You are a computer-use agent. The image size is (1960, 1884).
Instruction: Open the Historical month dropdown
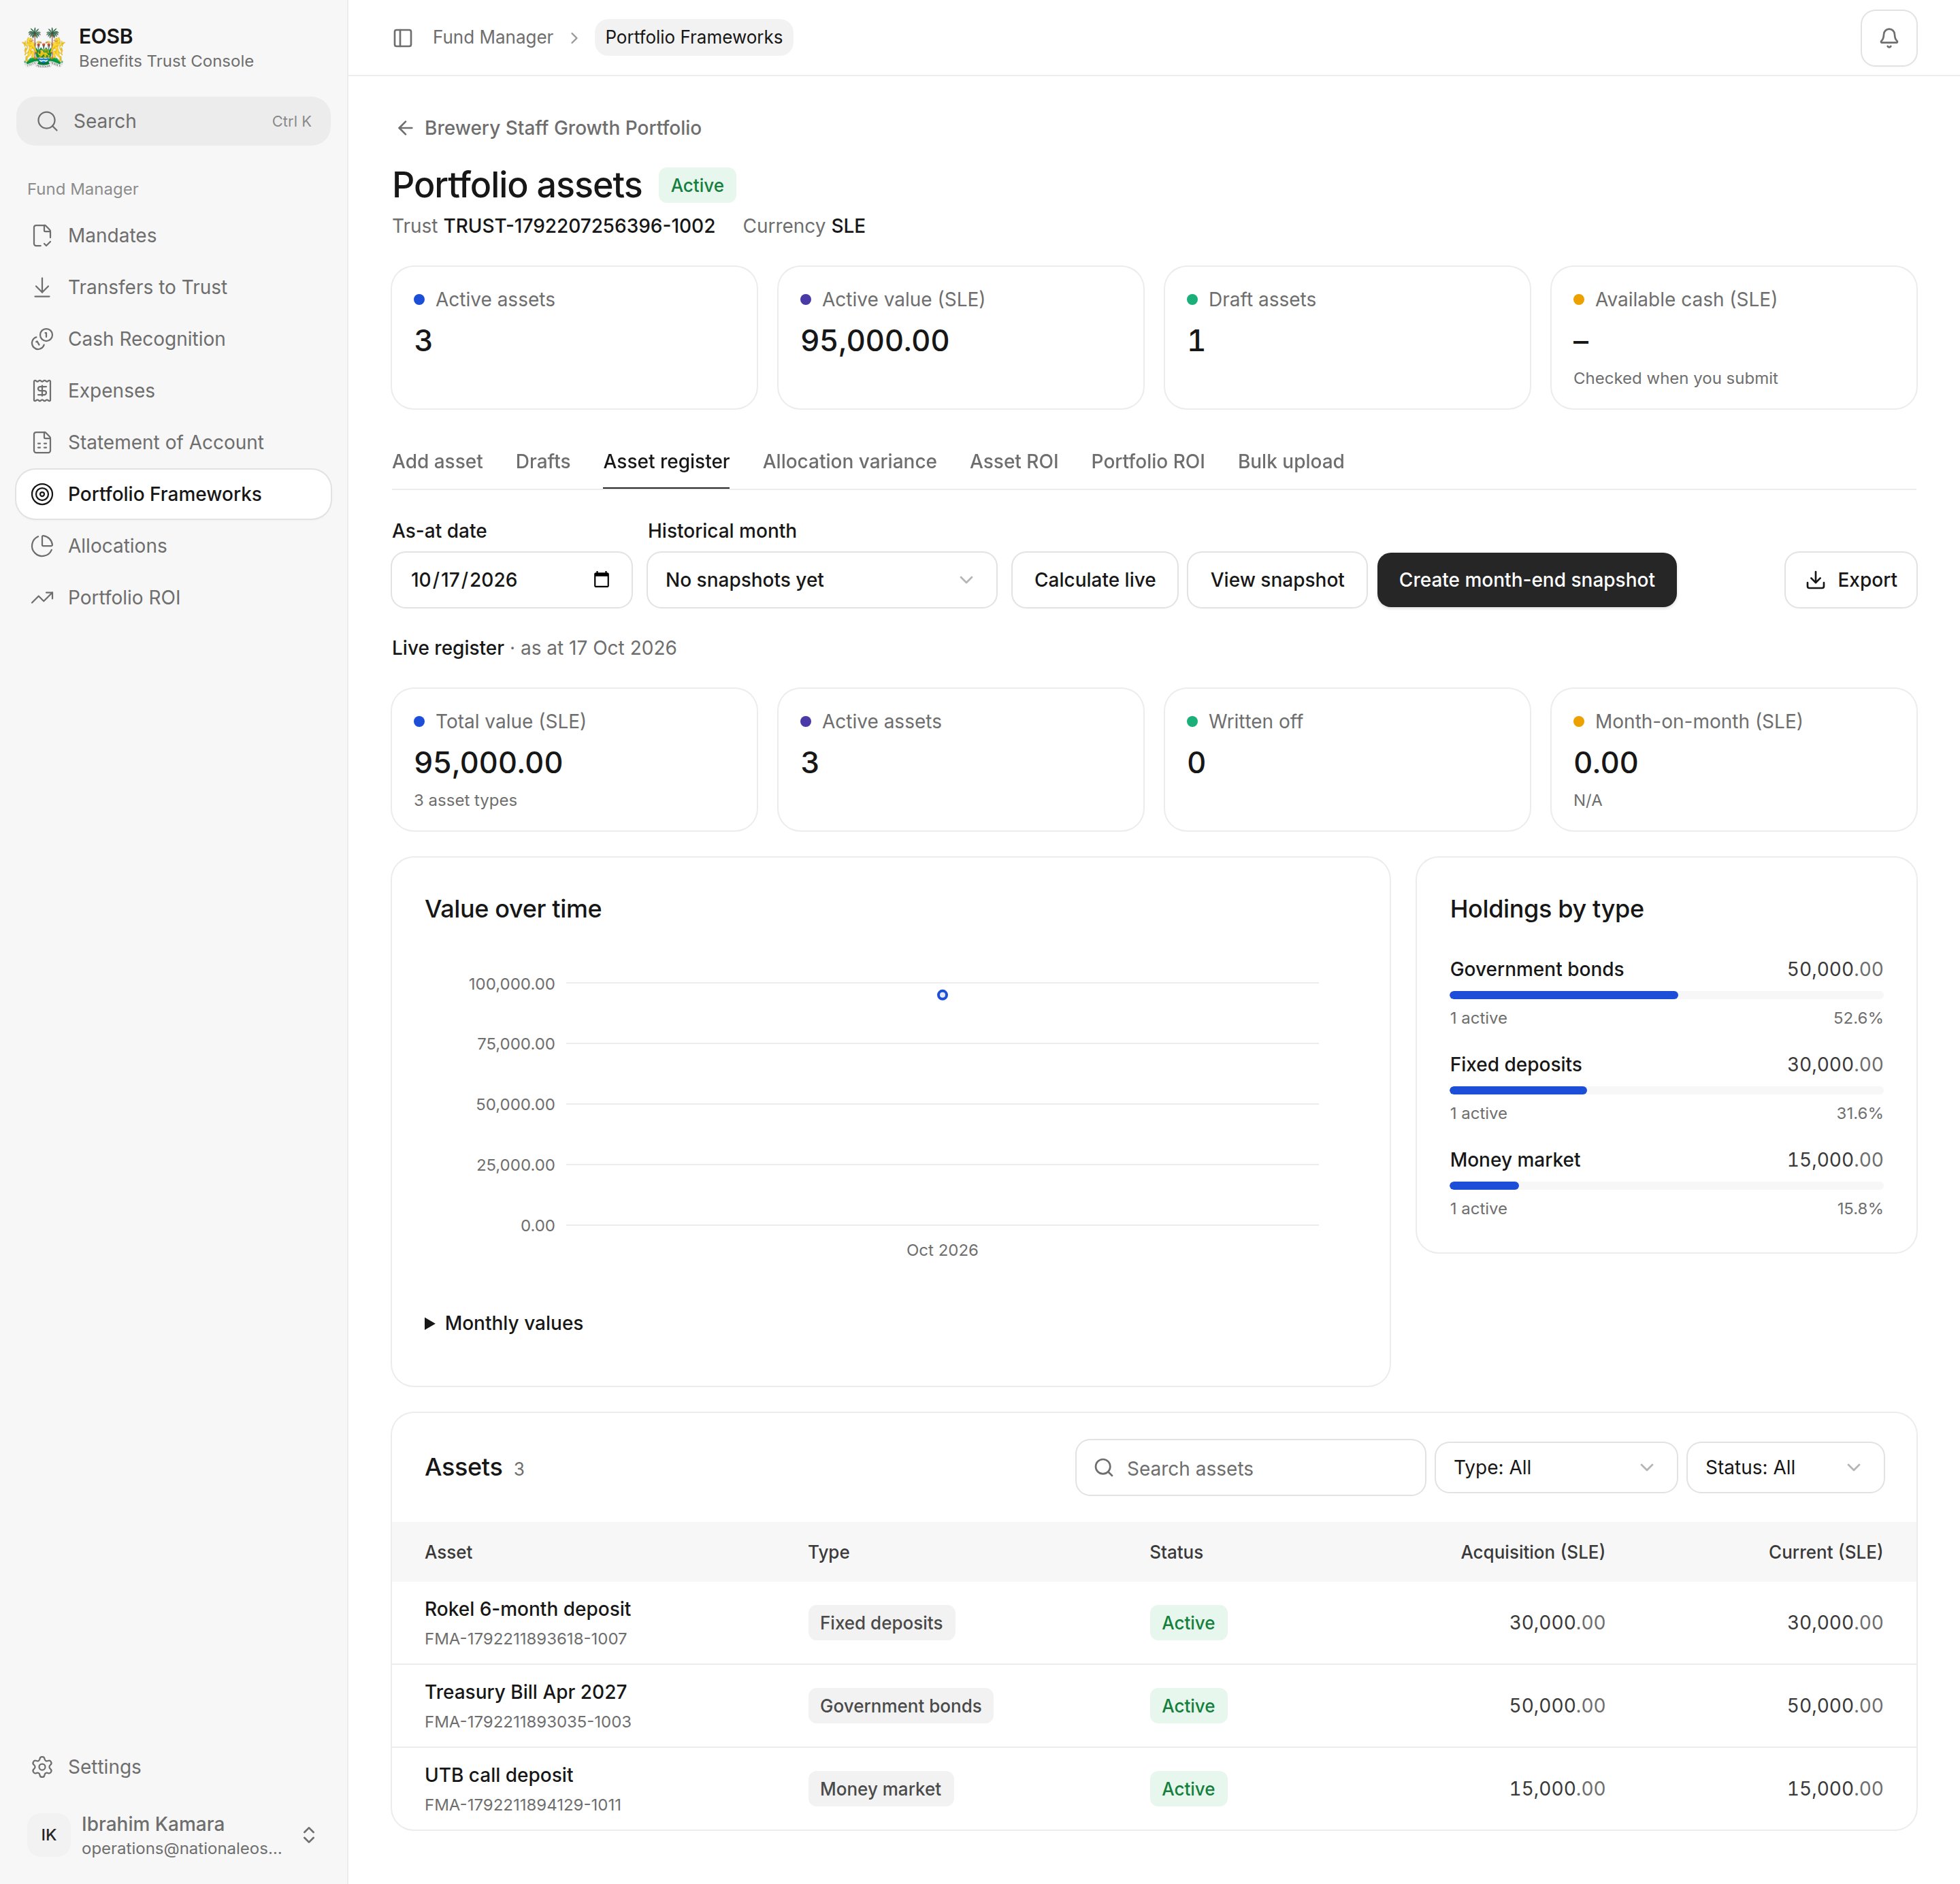point(821,580)
